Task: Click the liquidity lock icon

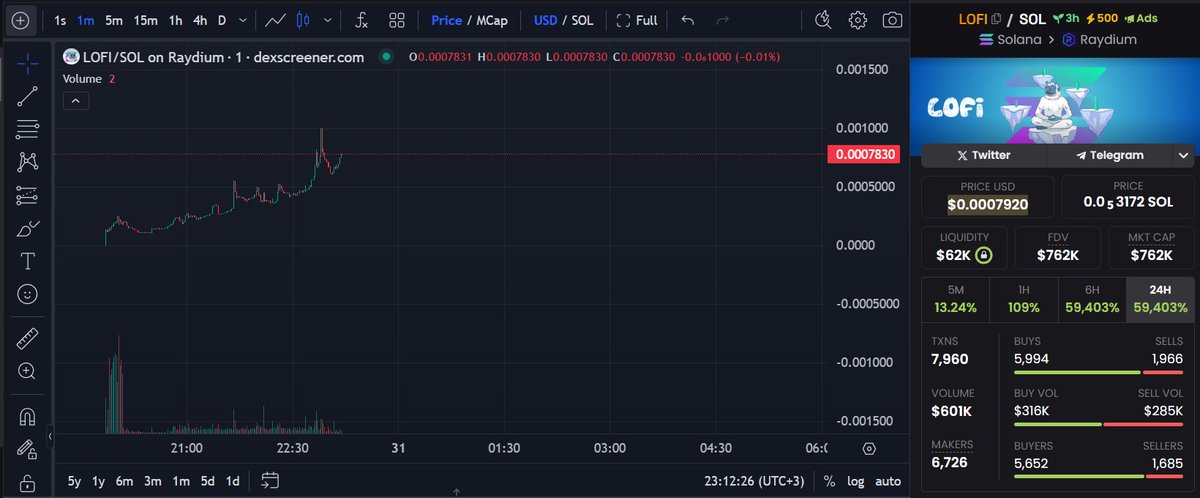Action: click(x=984, y=255)
